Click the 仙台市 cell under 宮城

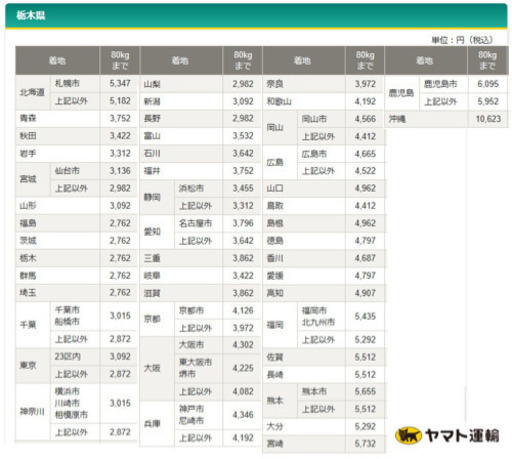pos(75,171)
